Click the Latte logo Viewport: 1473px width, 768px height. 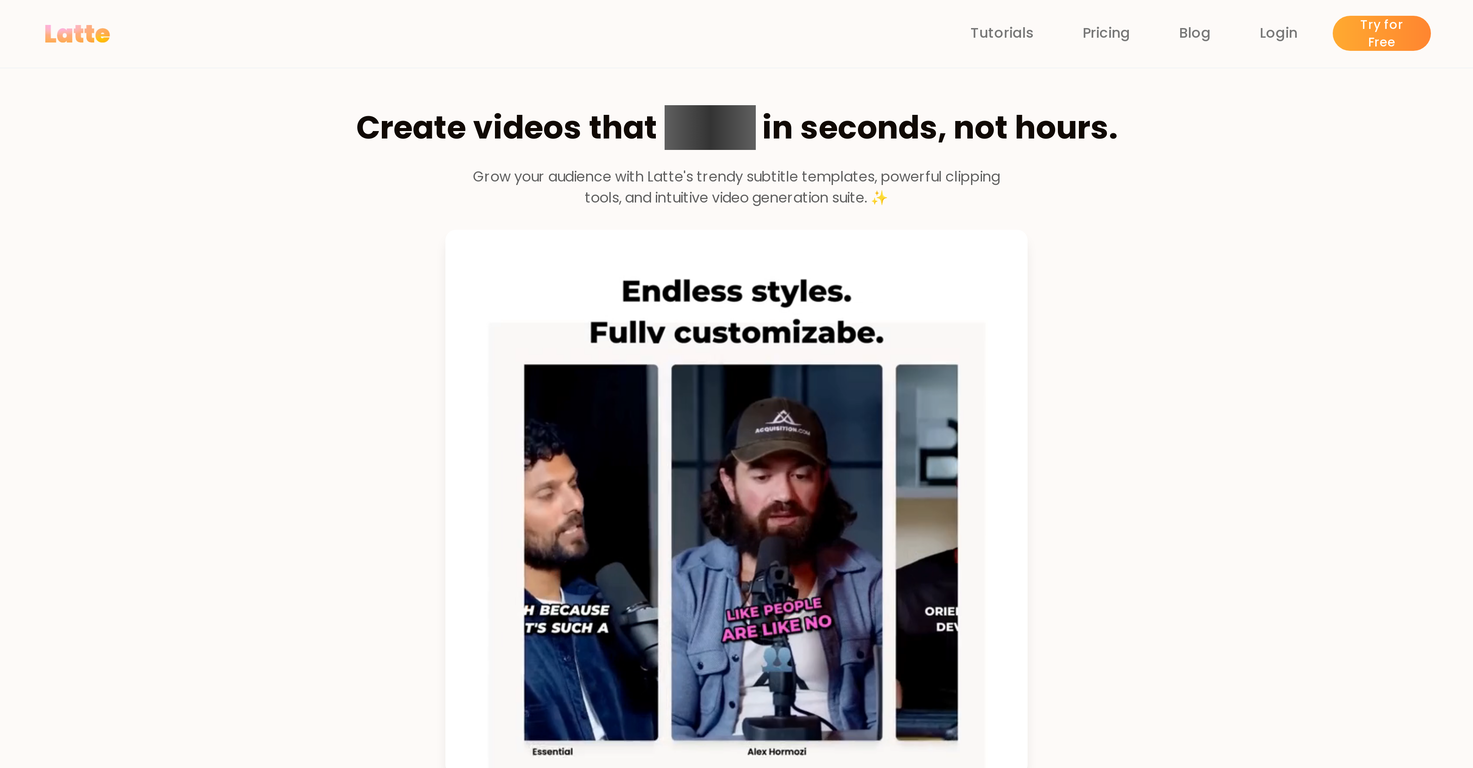pos(77,34)
